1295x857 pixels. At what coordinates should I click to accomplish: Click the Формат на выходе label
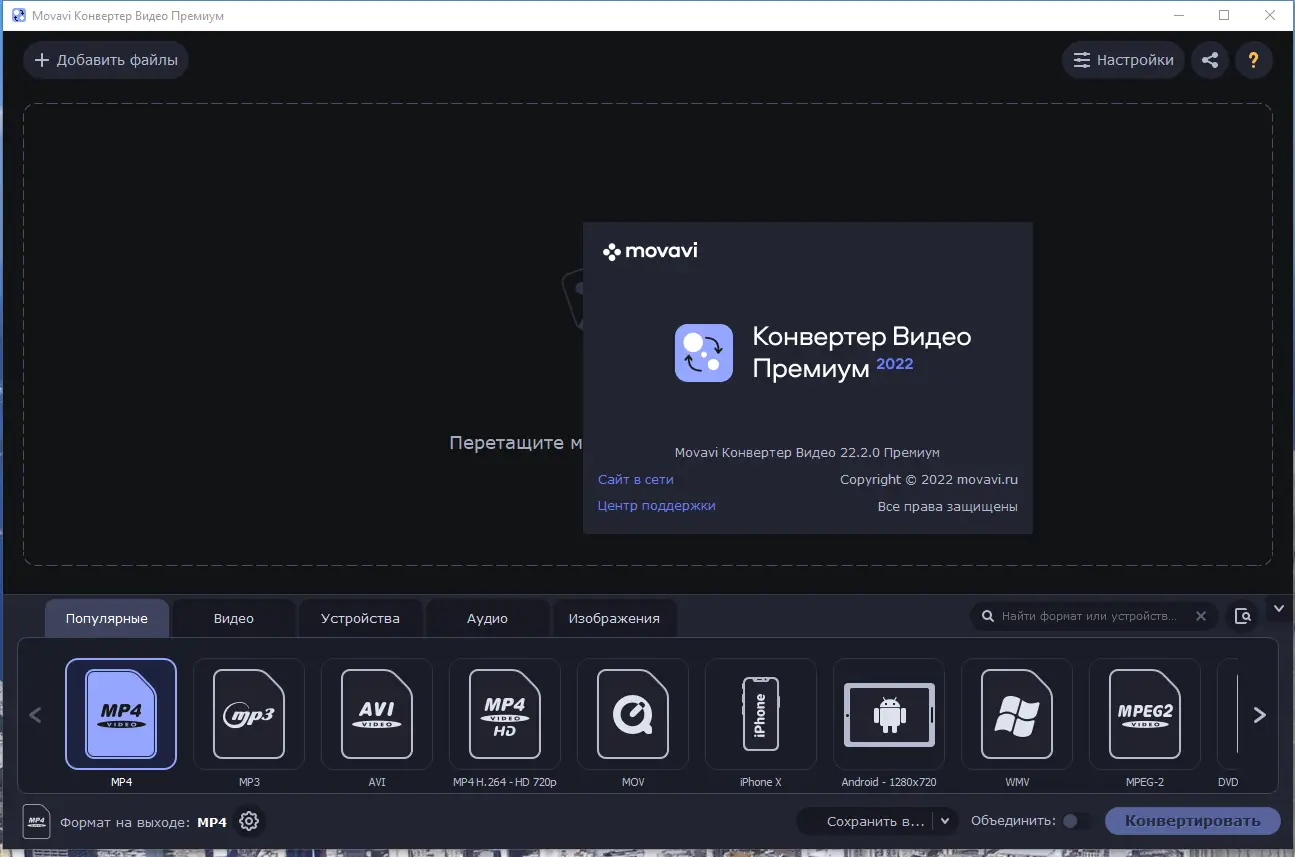(x=125, y=822)
